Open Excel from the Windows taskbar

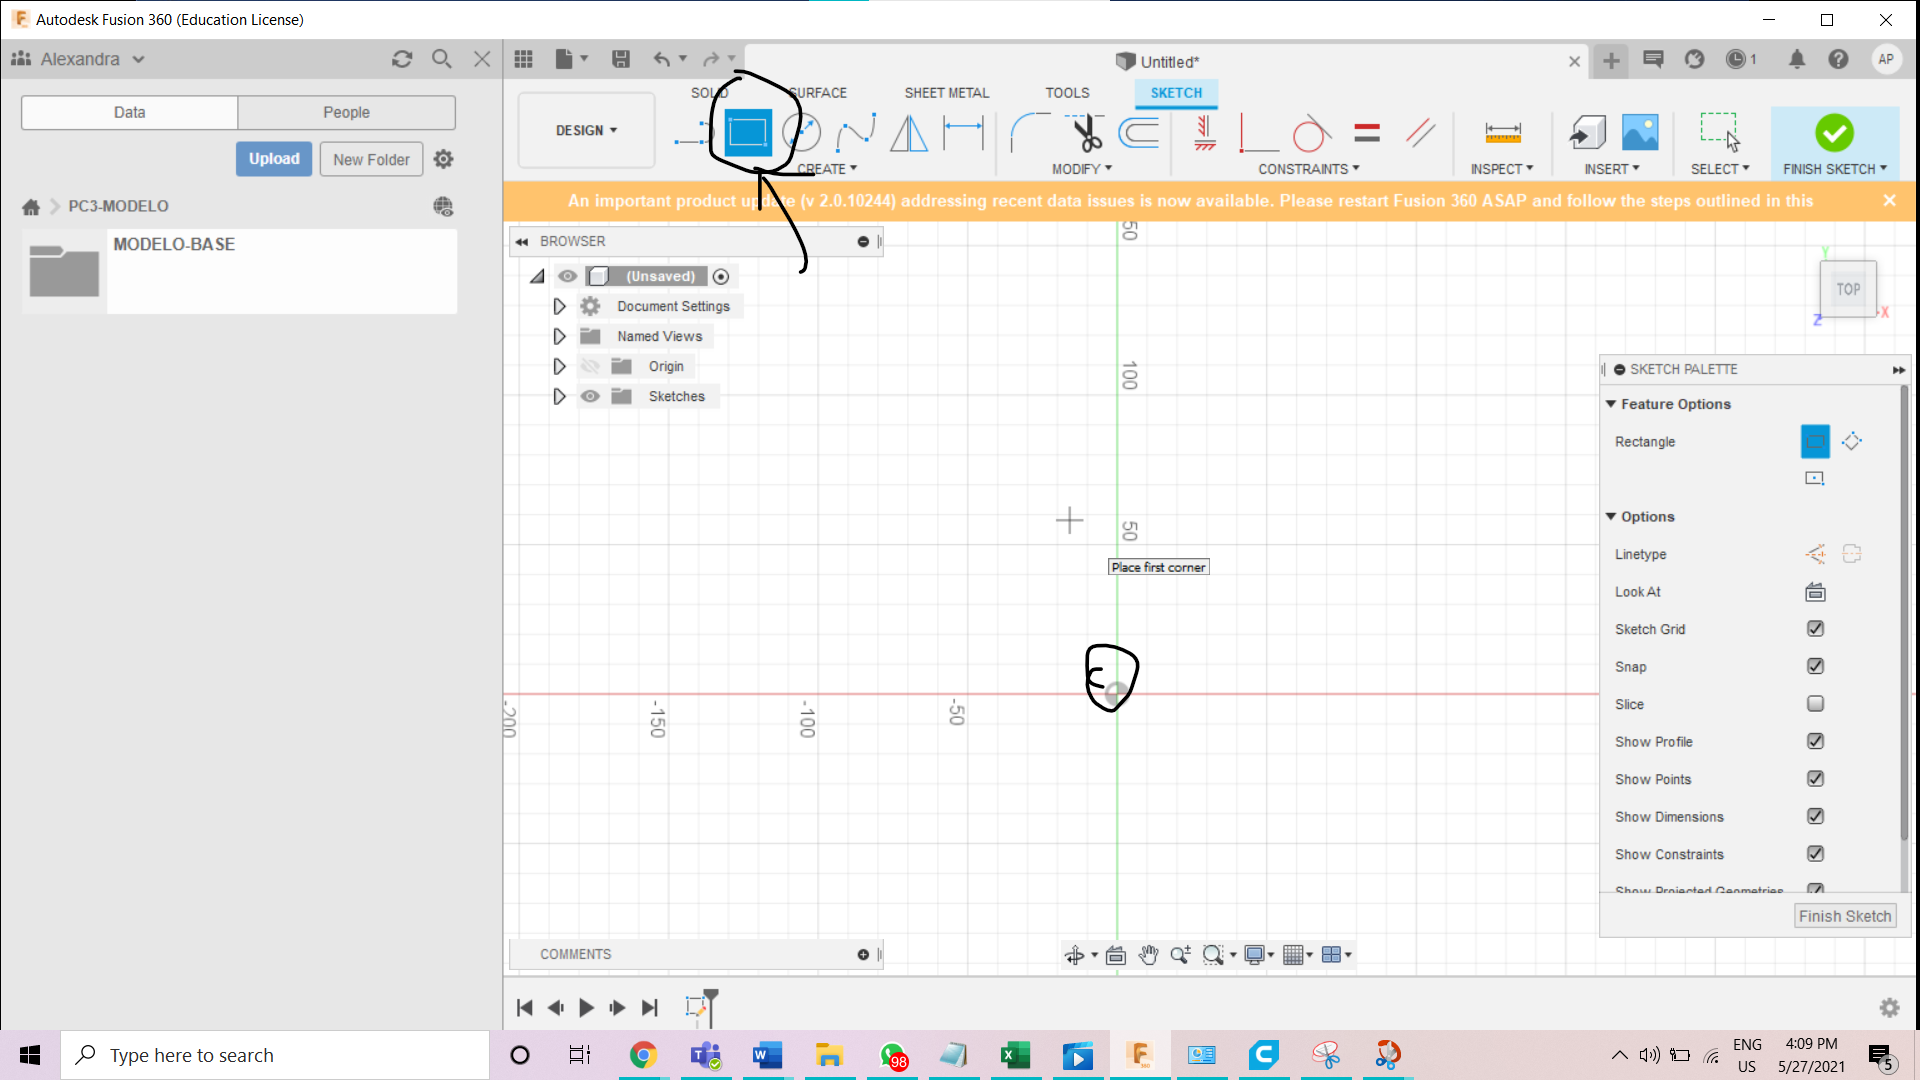[x=1014, y=1055]
